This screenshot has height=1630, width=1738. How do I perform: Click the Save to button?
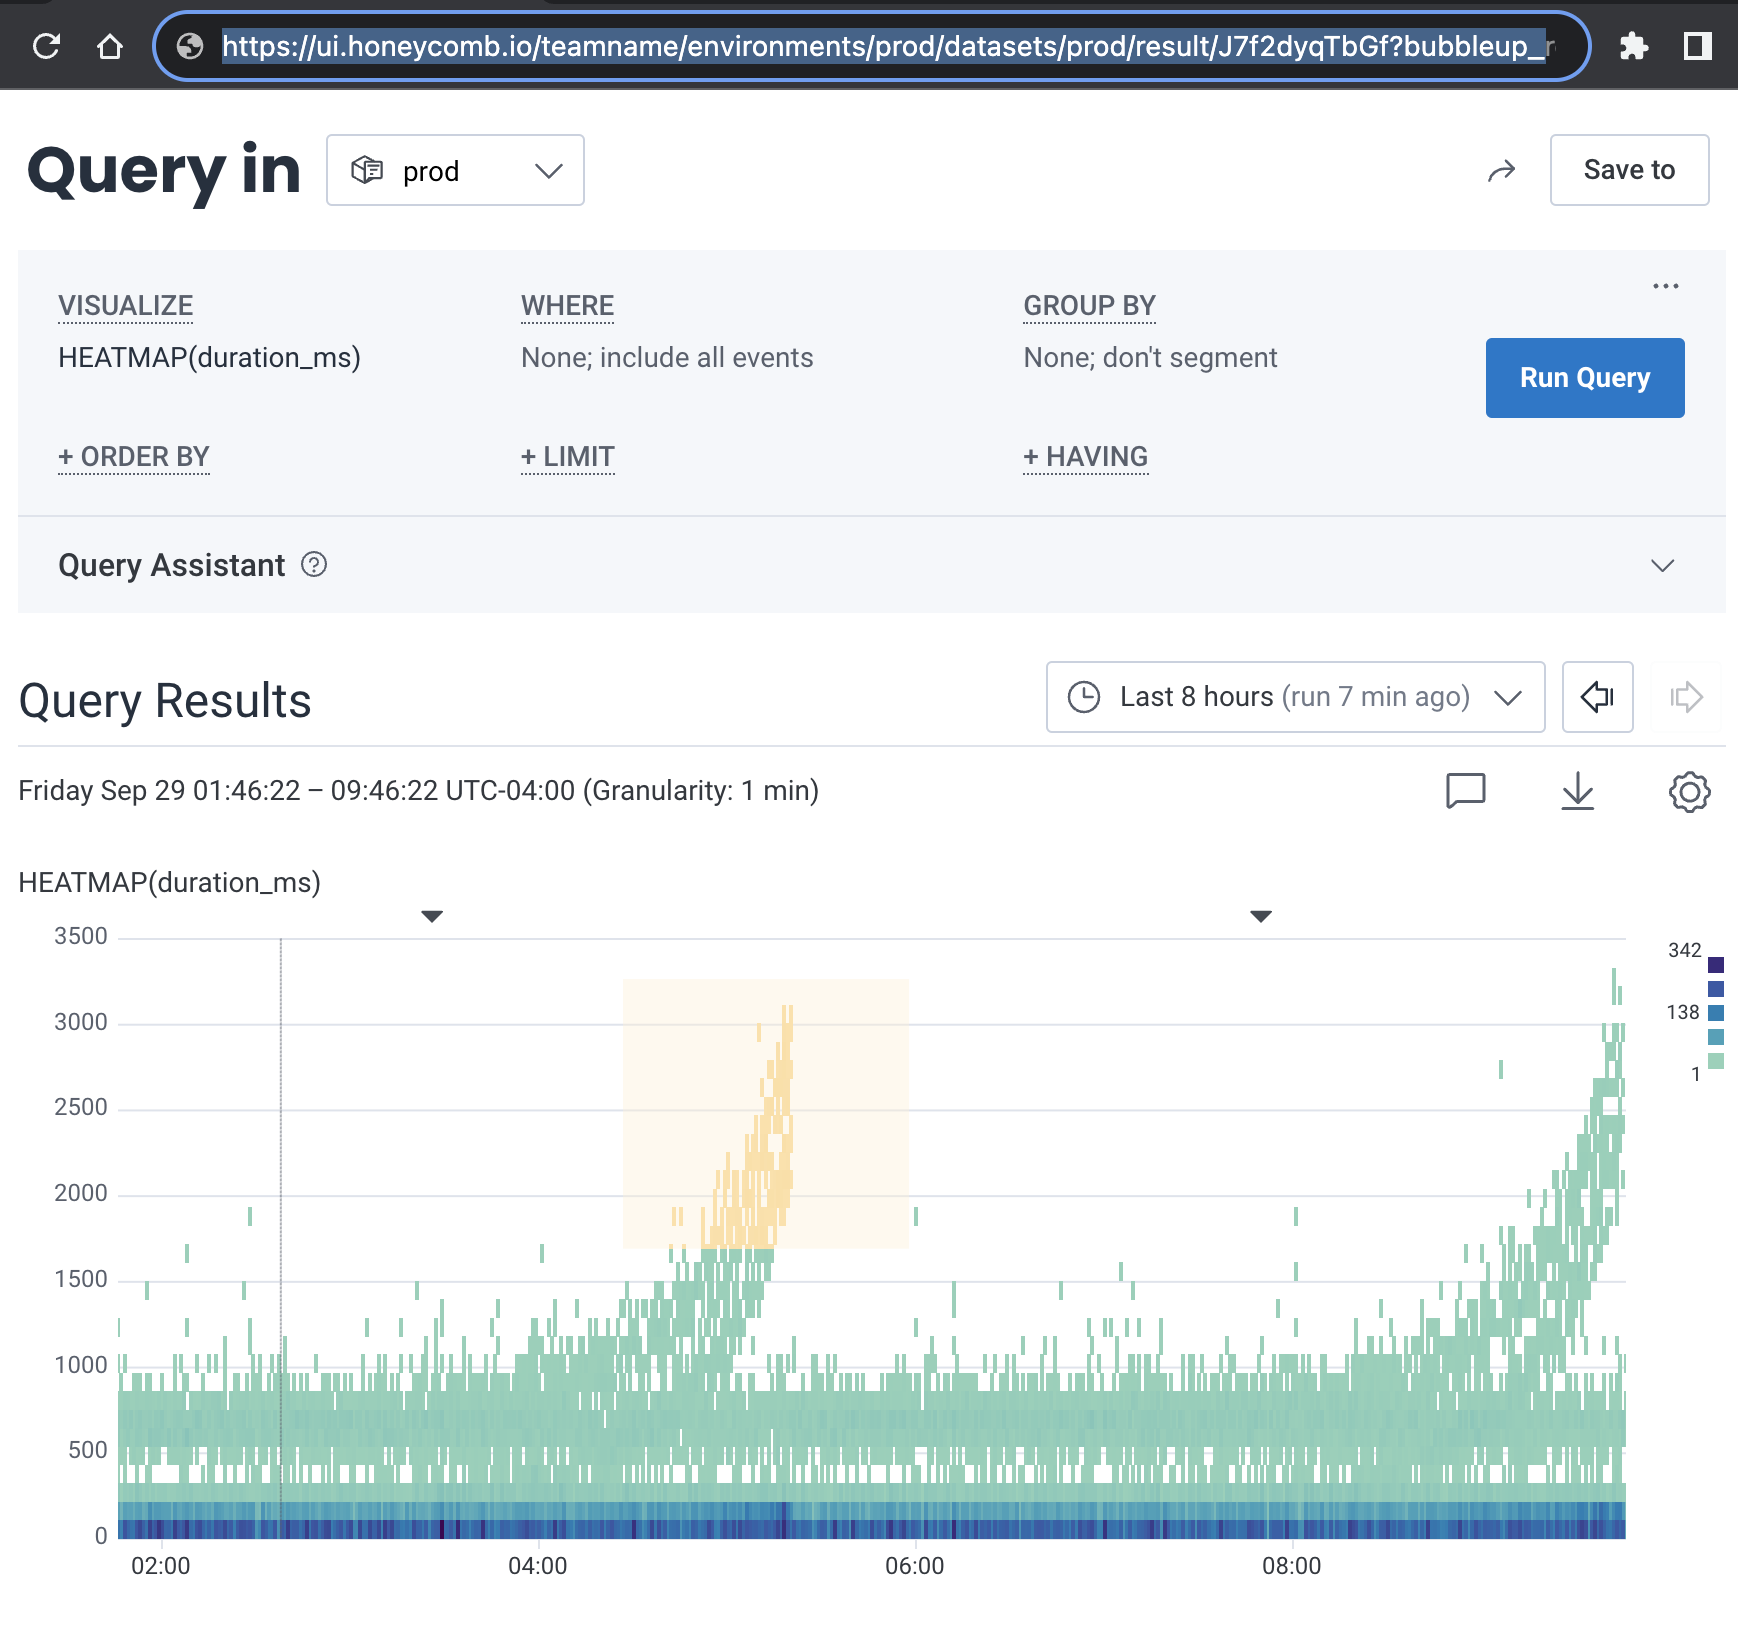(x=1629, y=170)
